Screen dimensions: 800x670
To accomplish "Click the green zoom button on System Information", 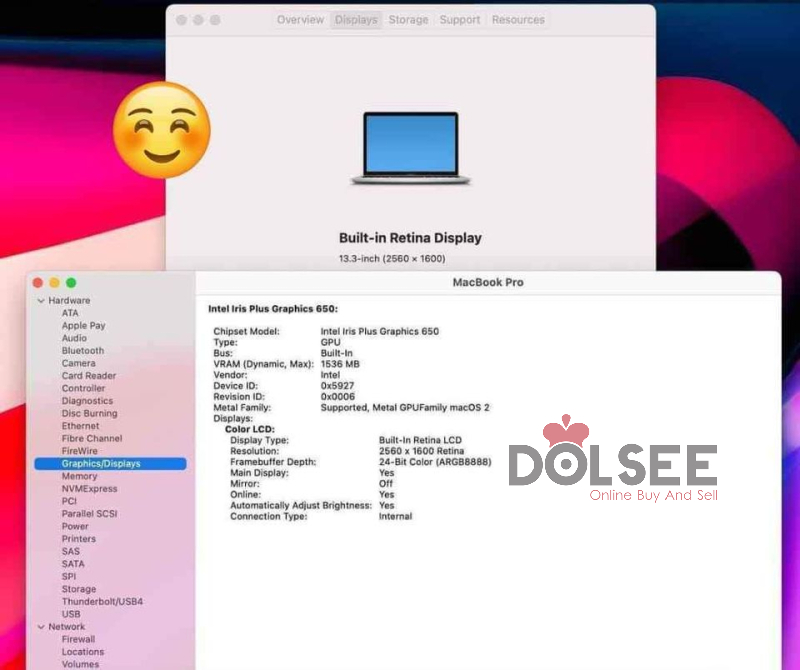I will point(71,283).
